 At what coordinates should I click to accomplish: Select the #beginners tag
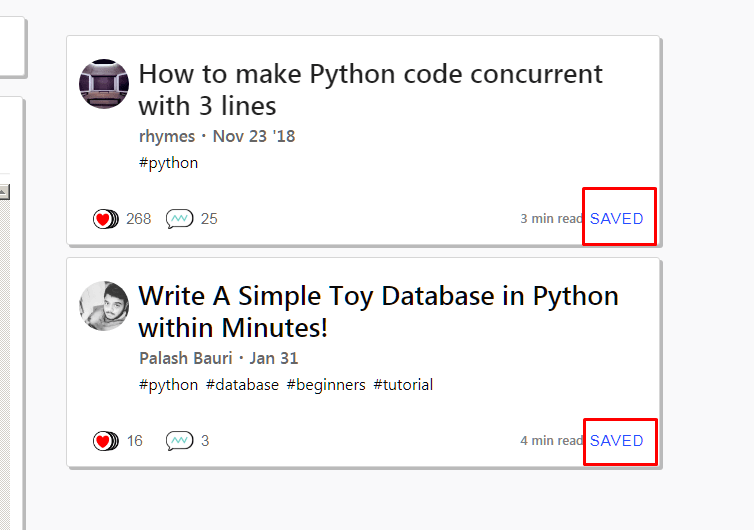coord(326,385)
